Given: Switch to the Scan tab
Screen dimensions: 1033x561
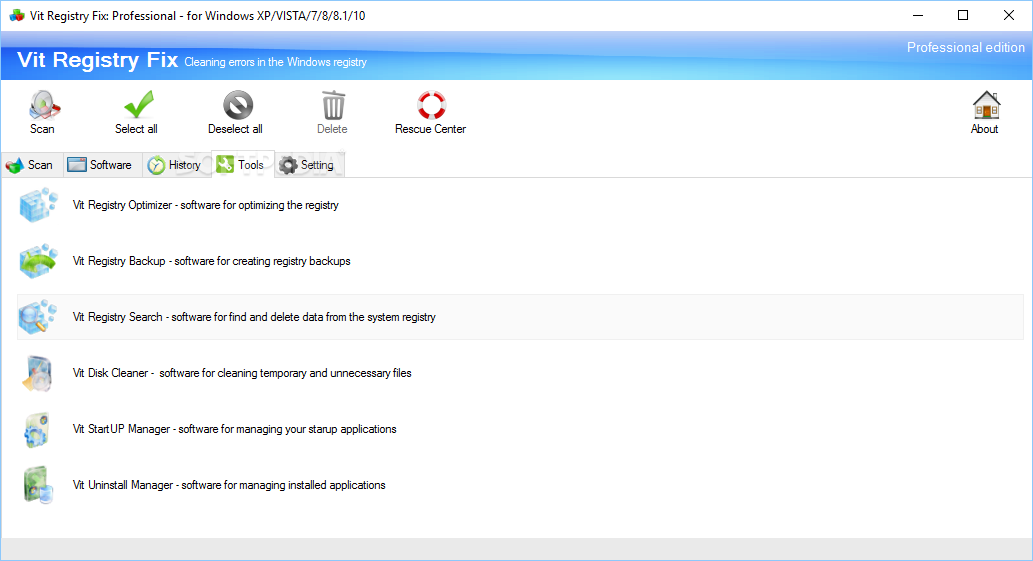Looking at the screenshot, I should point(32,165).
